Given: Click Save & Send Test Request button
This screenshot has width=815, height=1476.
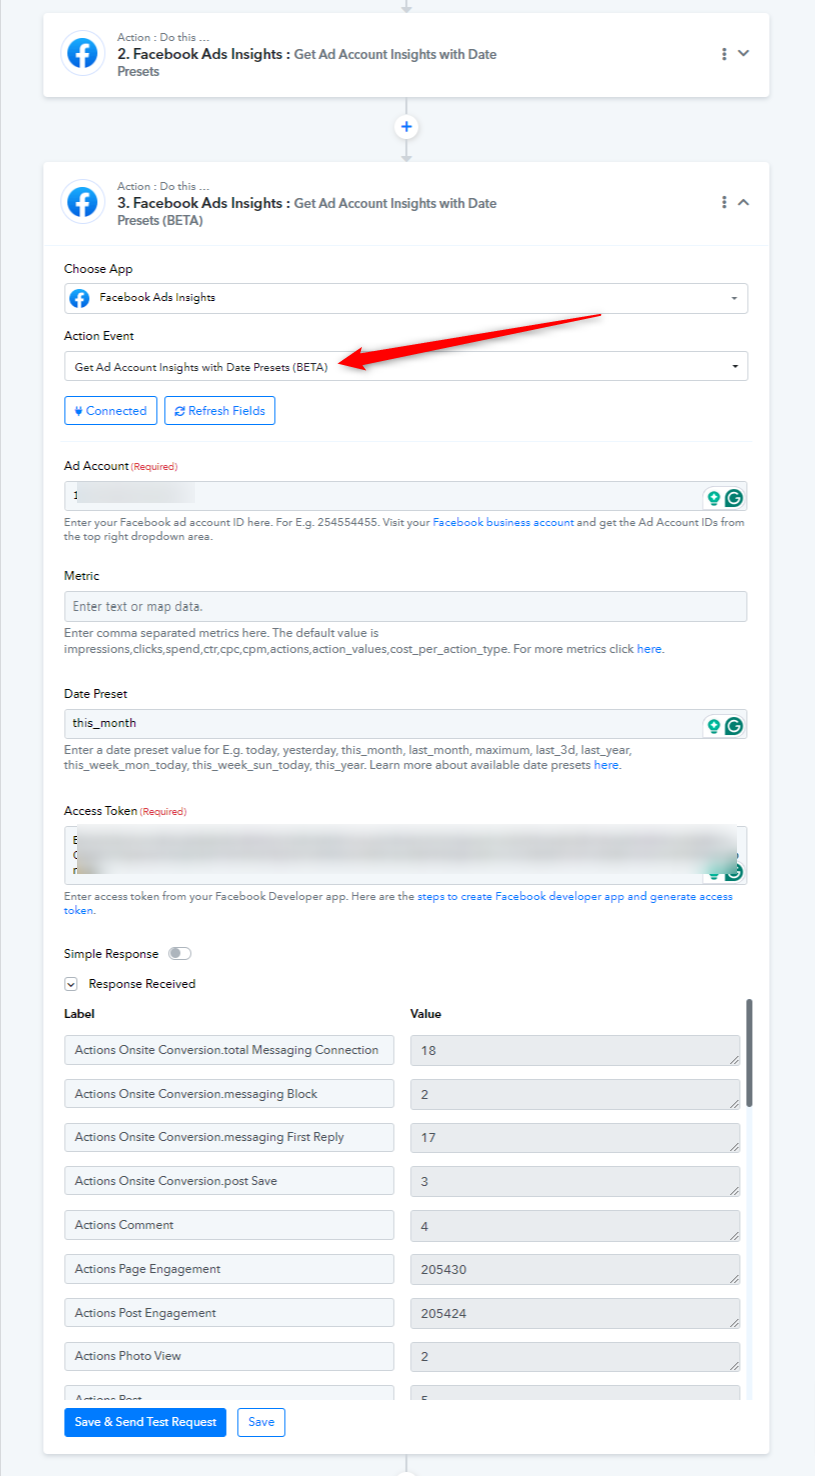Looking at the screenshot, I should [x=146, y=1422].
